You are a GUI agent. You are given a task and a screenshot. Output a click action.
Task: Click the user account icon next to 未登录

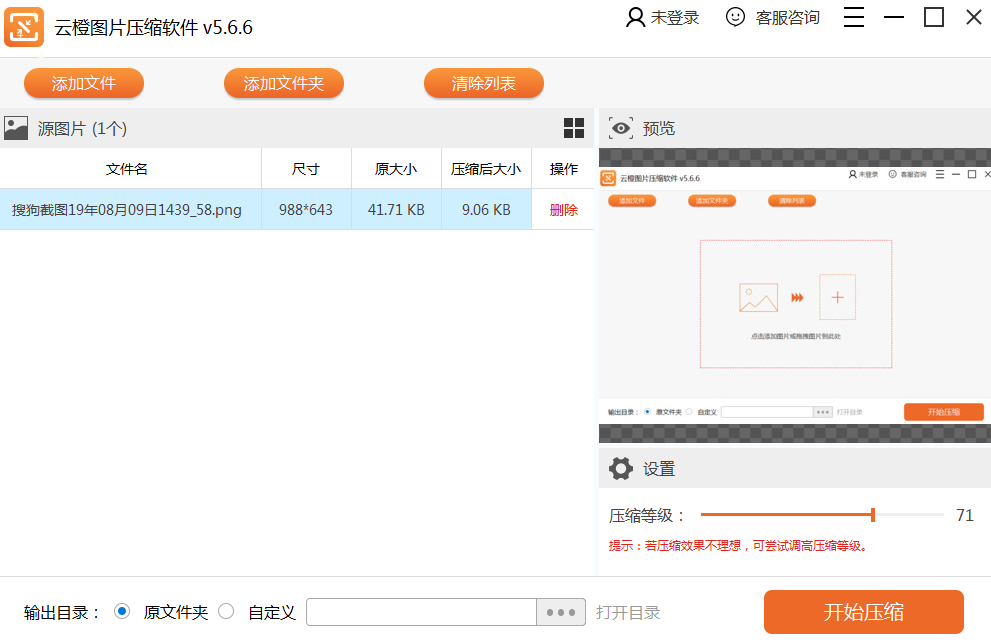635,17
